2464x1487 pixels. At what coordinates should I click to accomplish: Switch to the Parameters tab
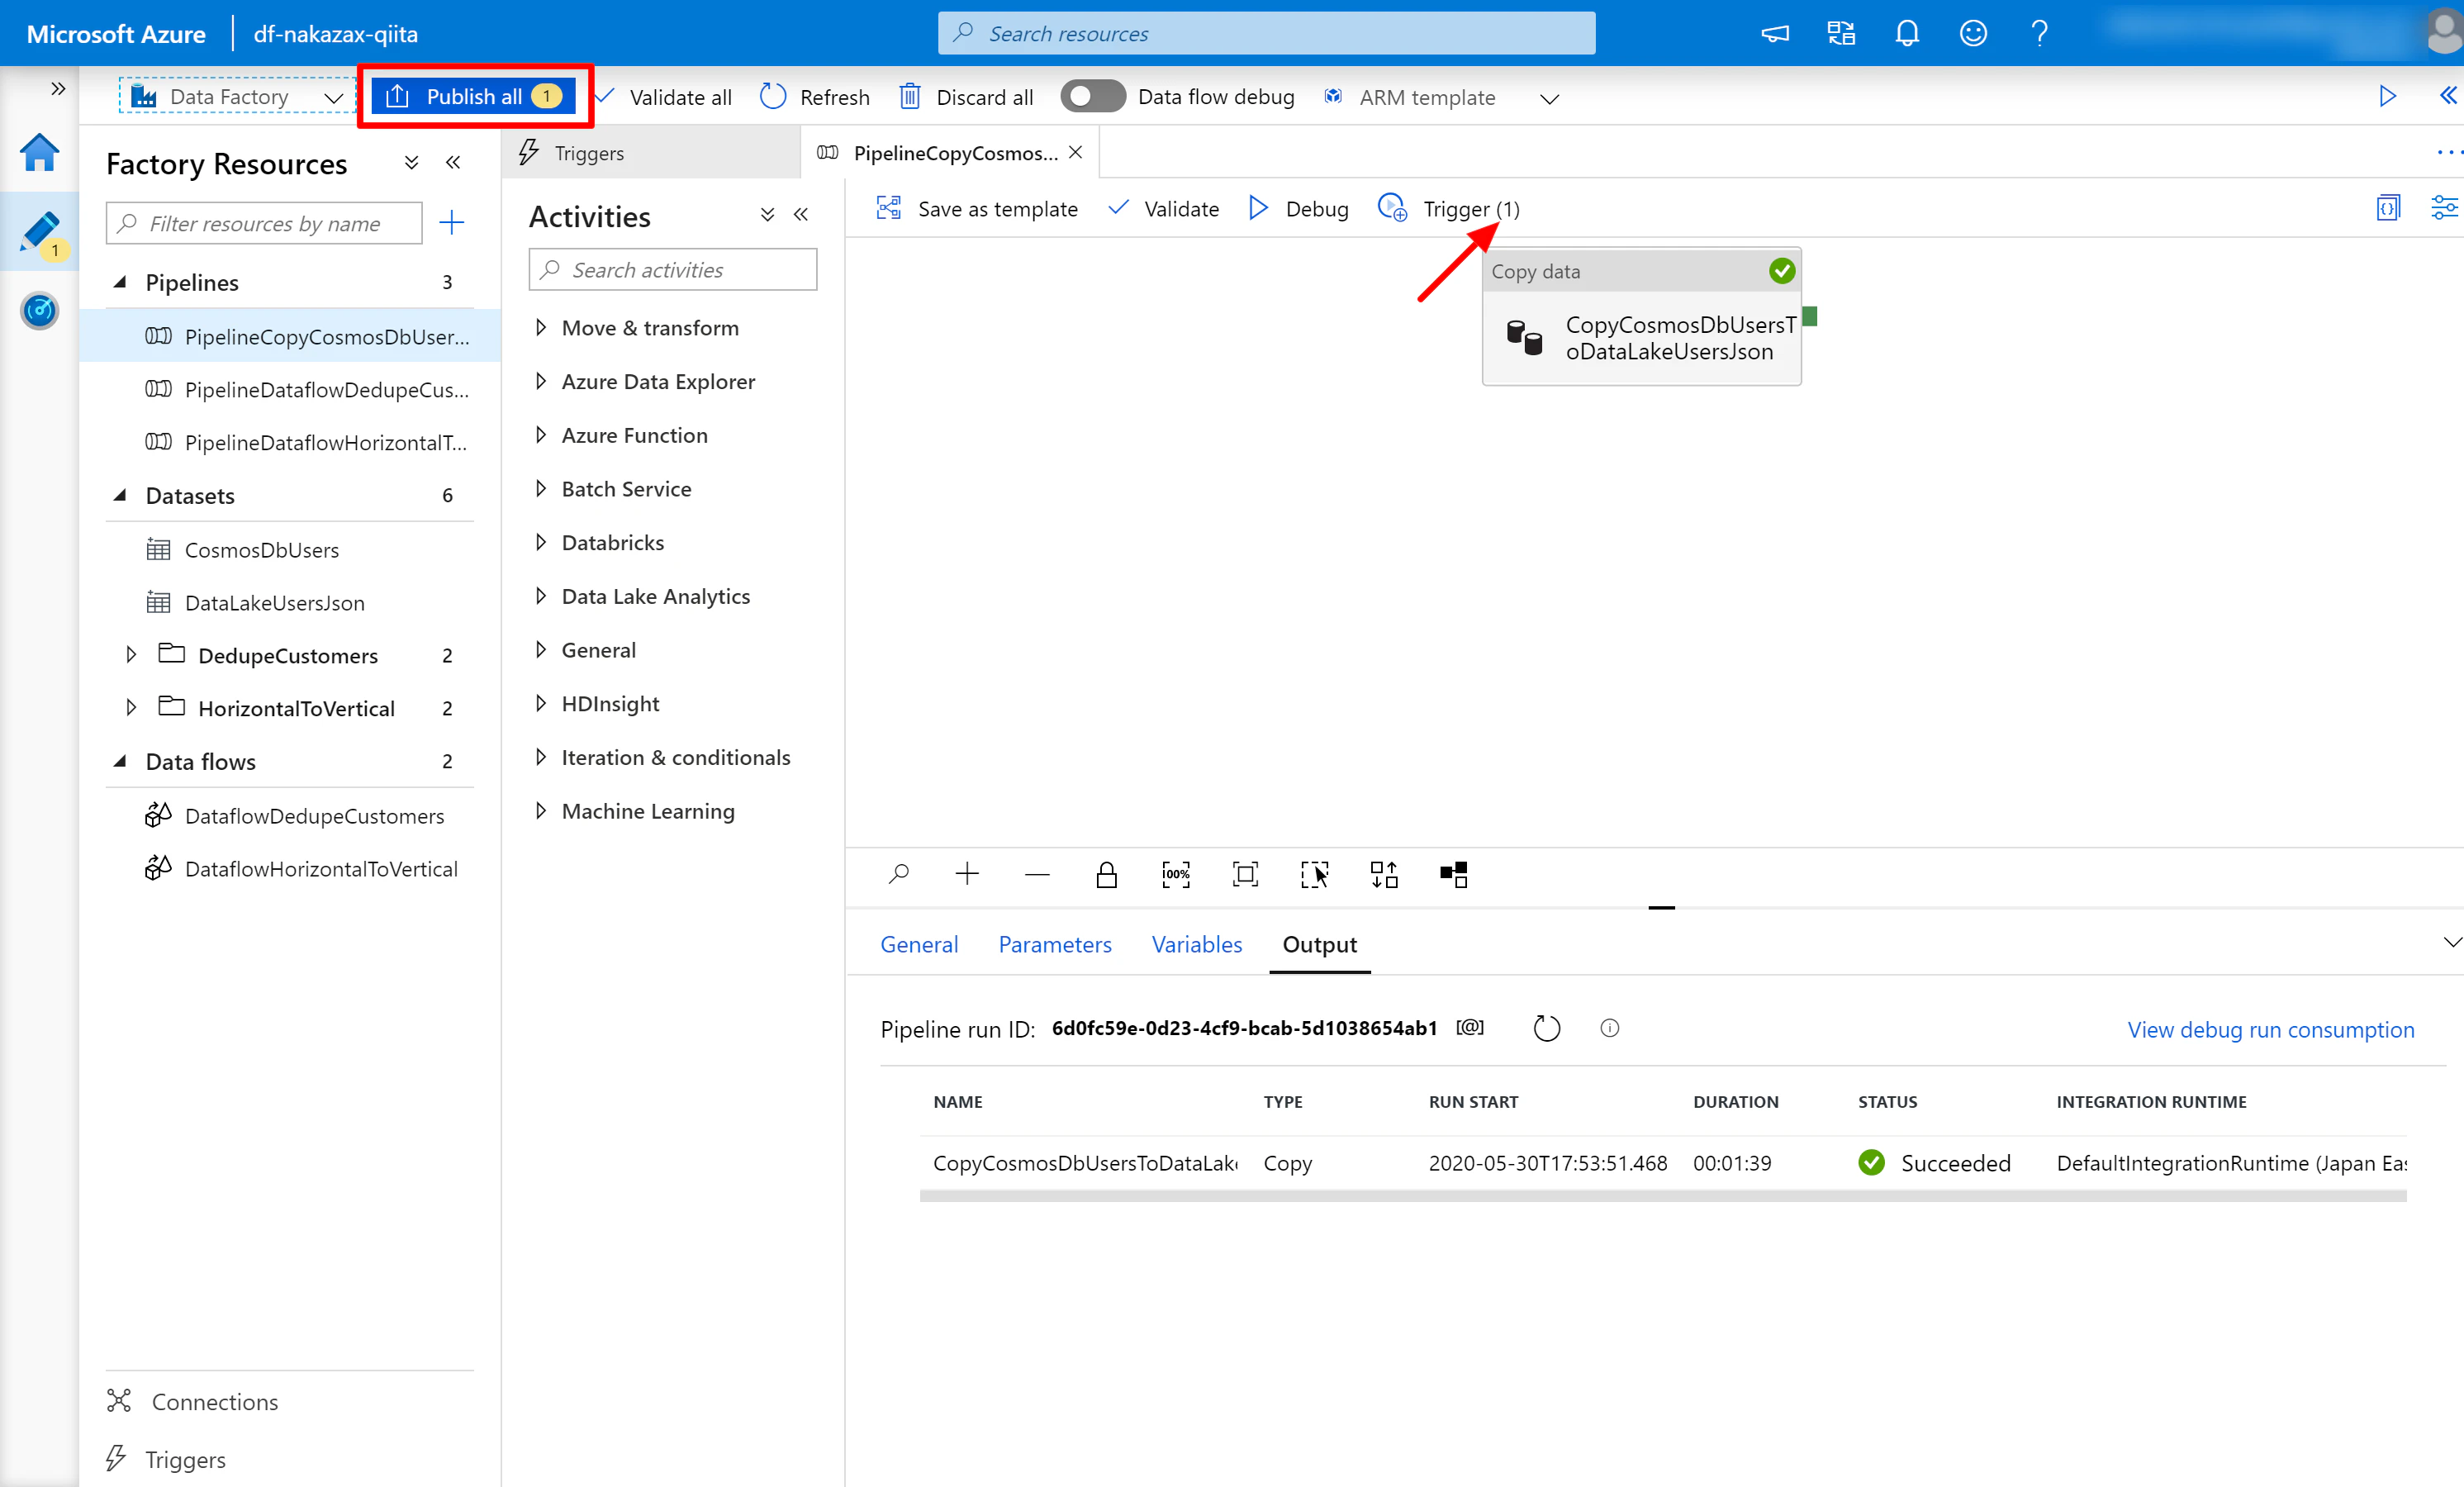tap(1055, 944)
